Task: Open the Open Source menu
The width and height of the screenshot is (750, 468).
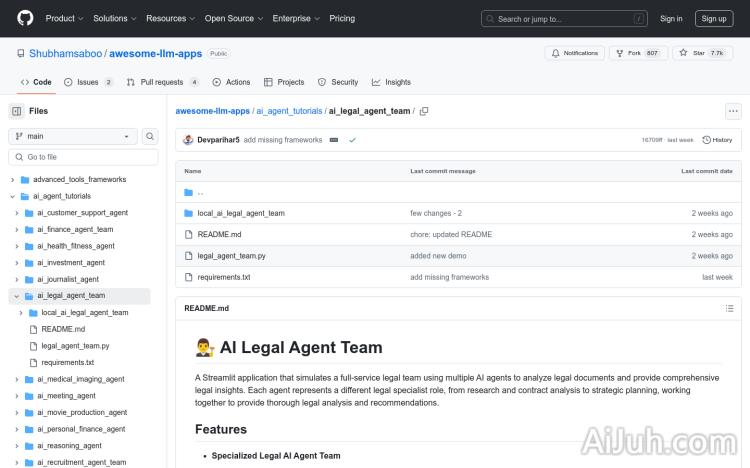Action: click(x=233, y=18)
